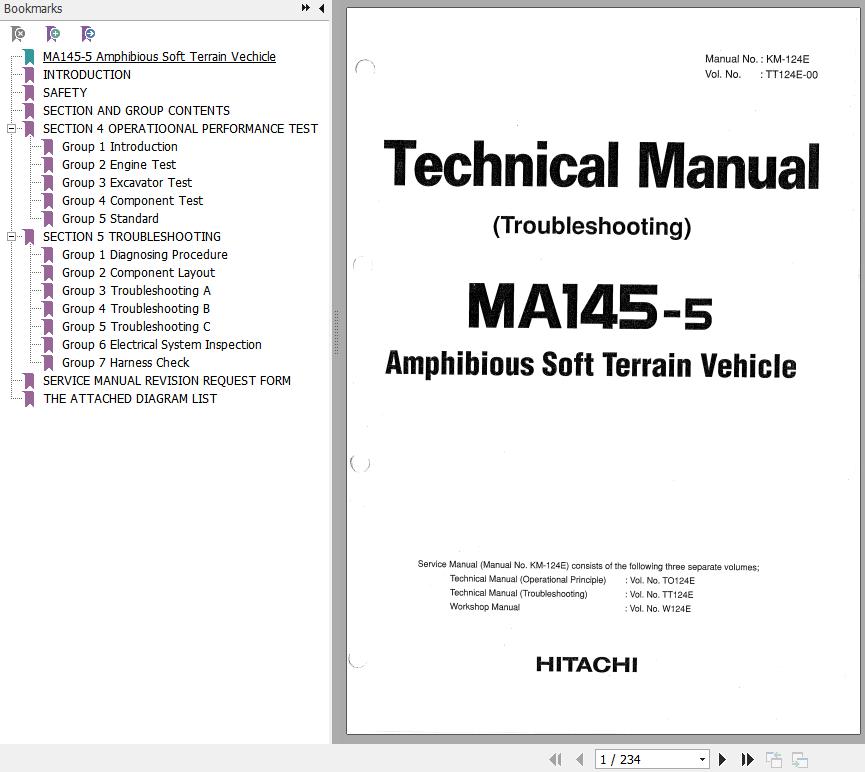Click the next view icon in status bar
The image size is (865, 772).
point(799,759)
